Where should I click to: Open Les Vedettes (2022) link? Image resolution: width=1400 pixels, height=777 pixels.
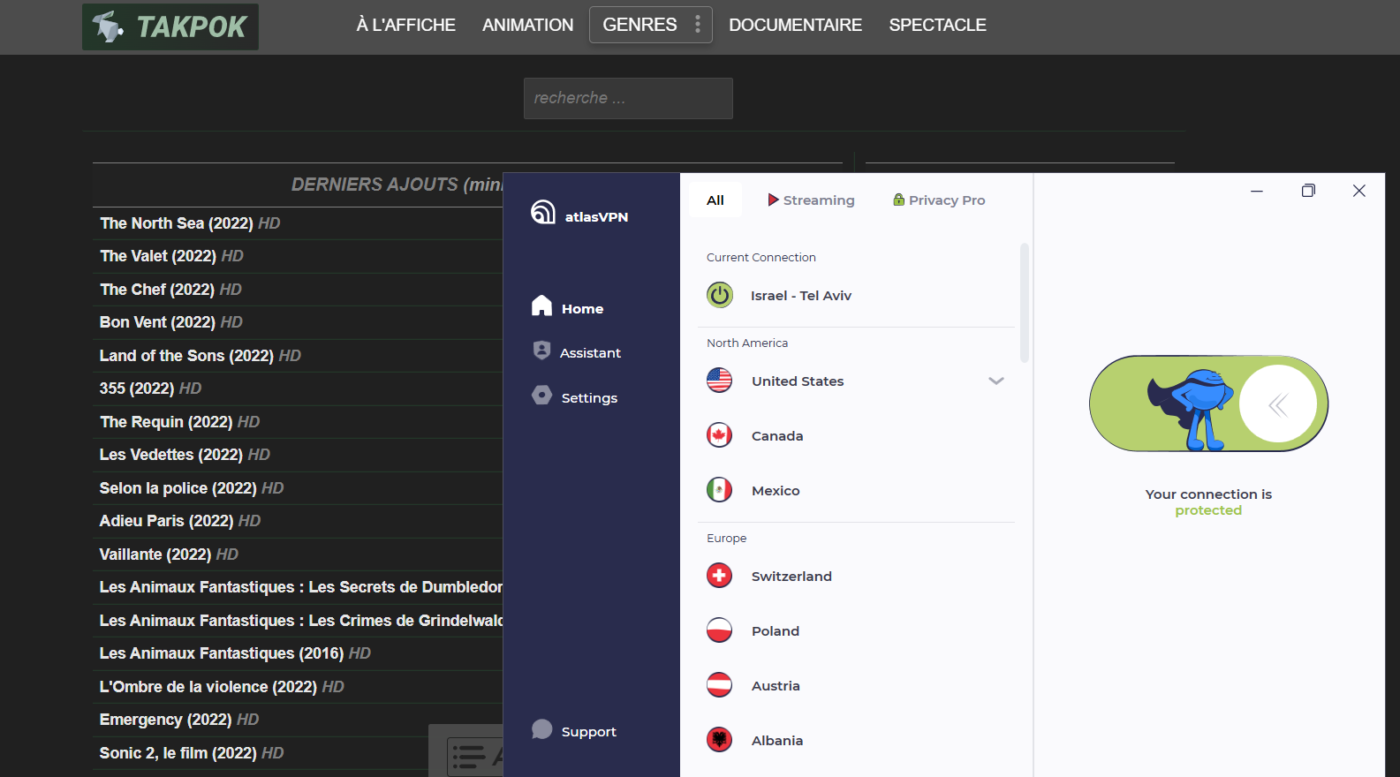click(x=171, y=454)
